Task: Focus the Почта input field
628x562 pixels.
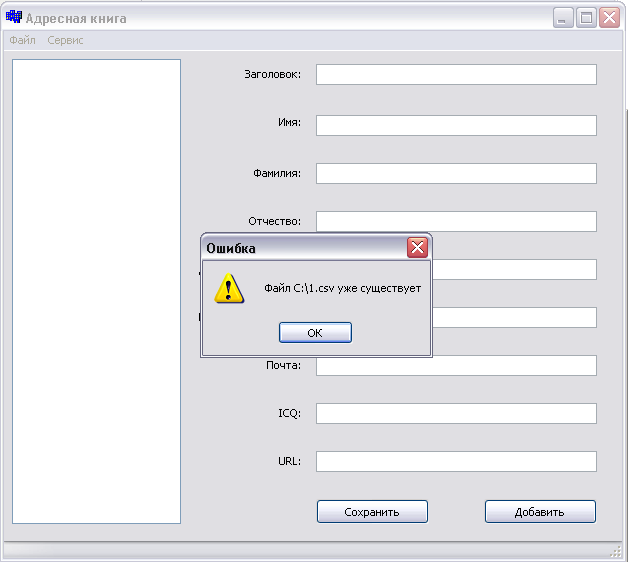Action: click(456, 365)
